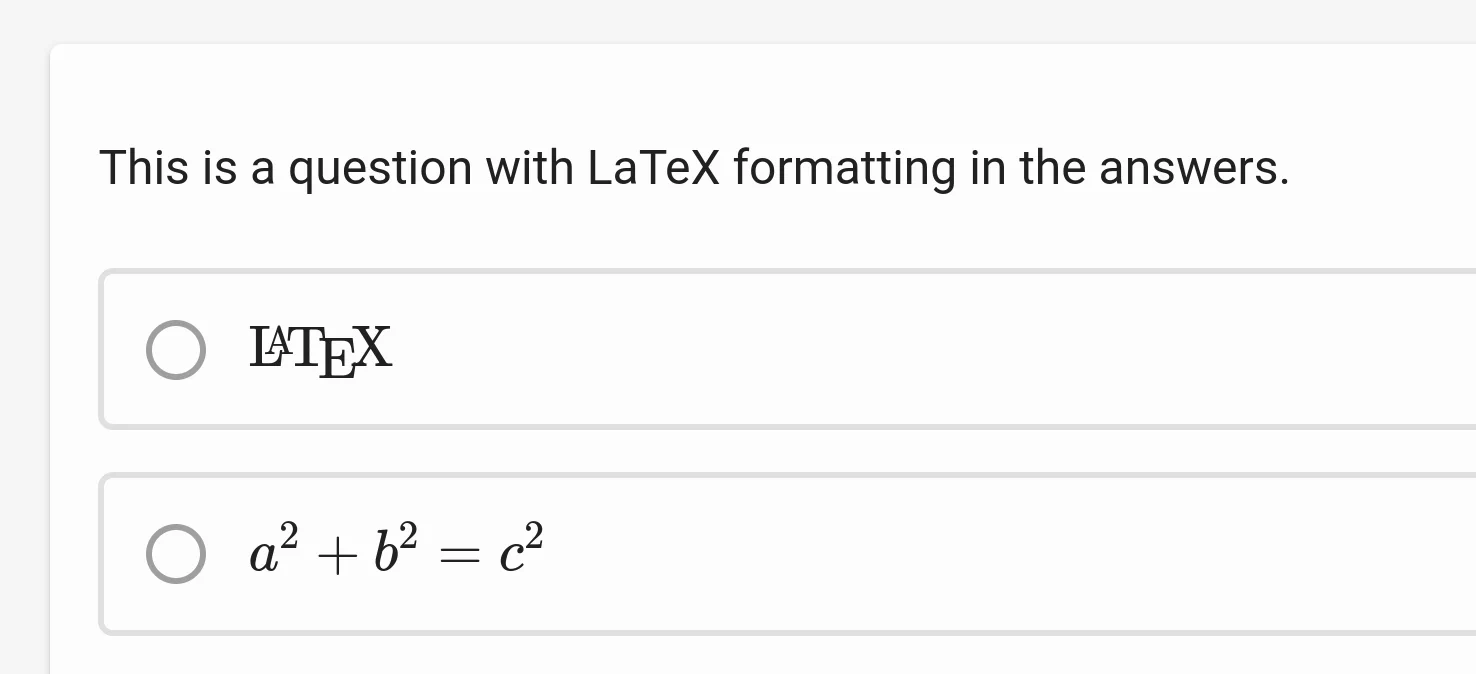The width and height of the screenshot is (1476, 674).
Task: Click the word "LaTeX" in the question
Action: [x=653, y=168]
